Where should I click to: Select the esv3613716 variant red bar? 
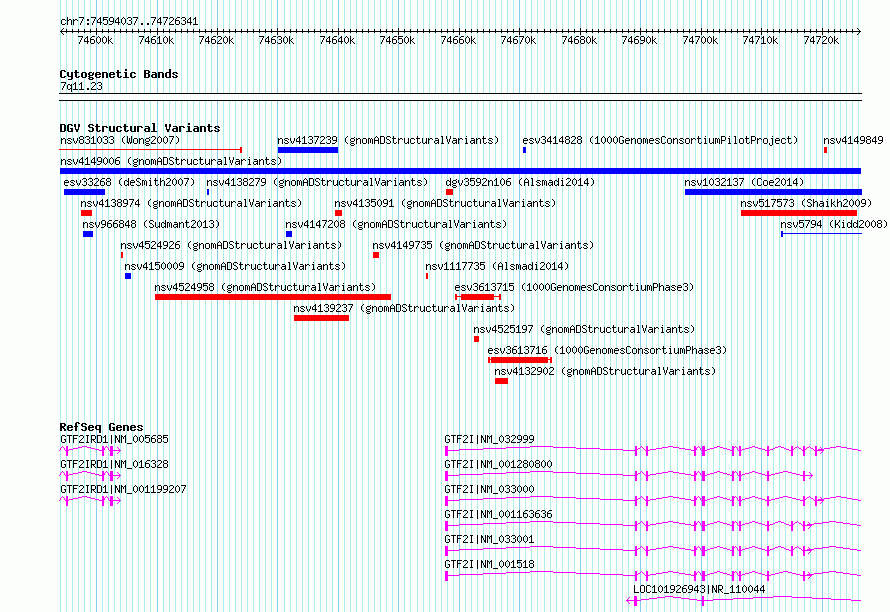pyautogui.click(x=520, y=360)
